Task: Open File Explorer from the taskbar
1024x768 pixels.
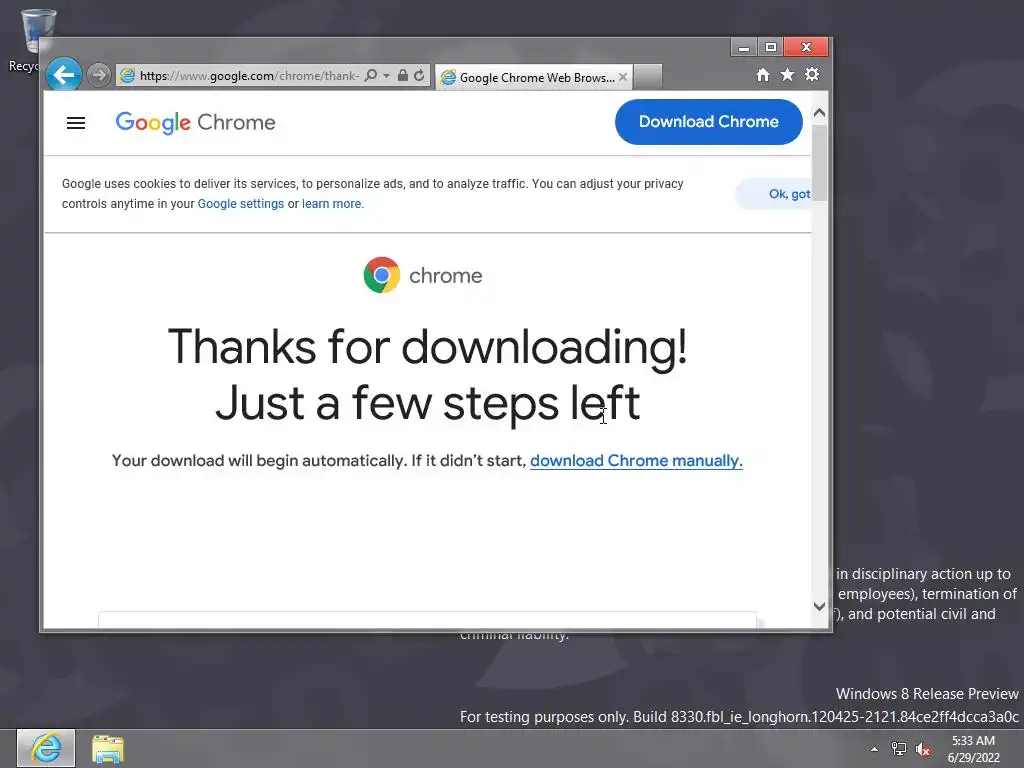Action: pos(108,749)
